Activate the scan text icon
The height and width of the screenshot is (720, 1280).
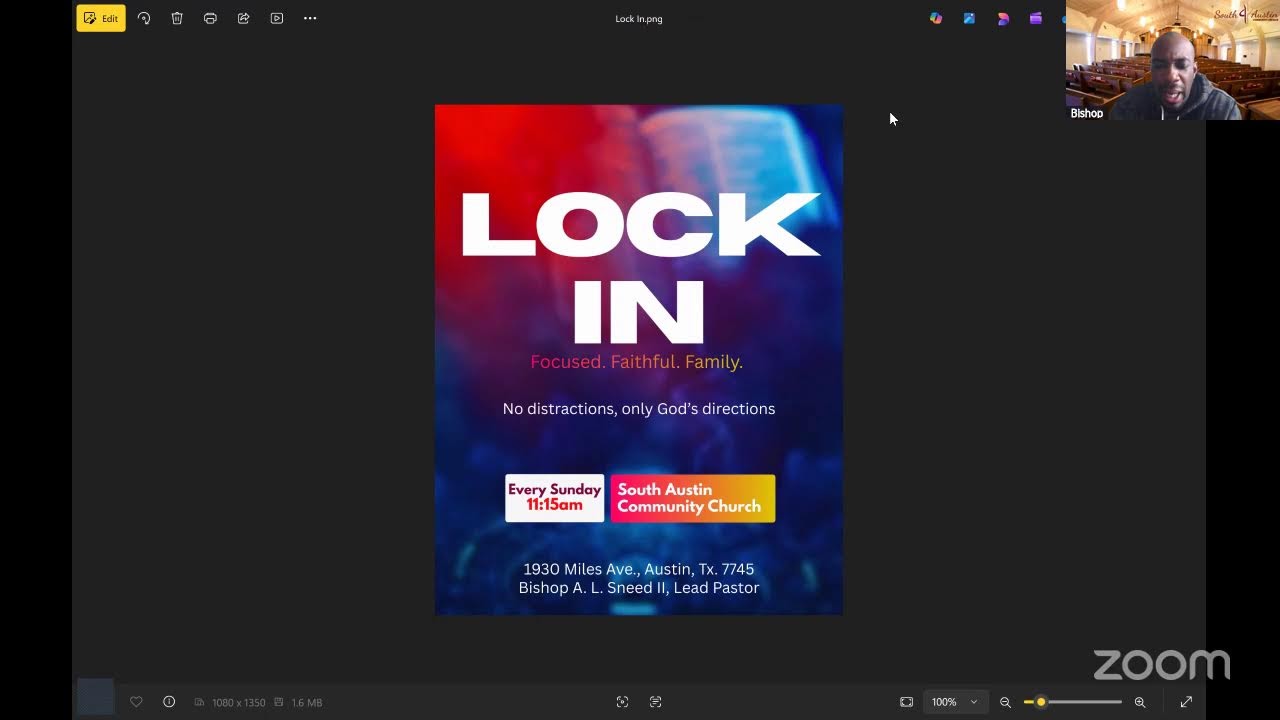click(656, 702)
